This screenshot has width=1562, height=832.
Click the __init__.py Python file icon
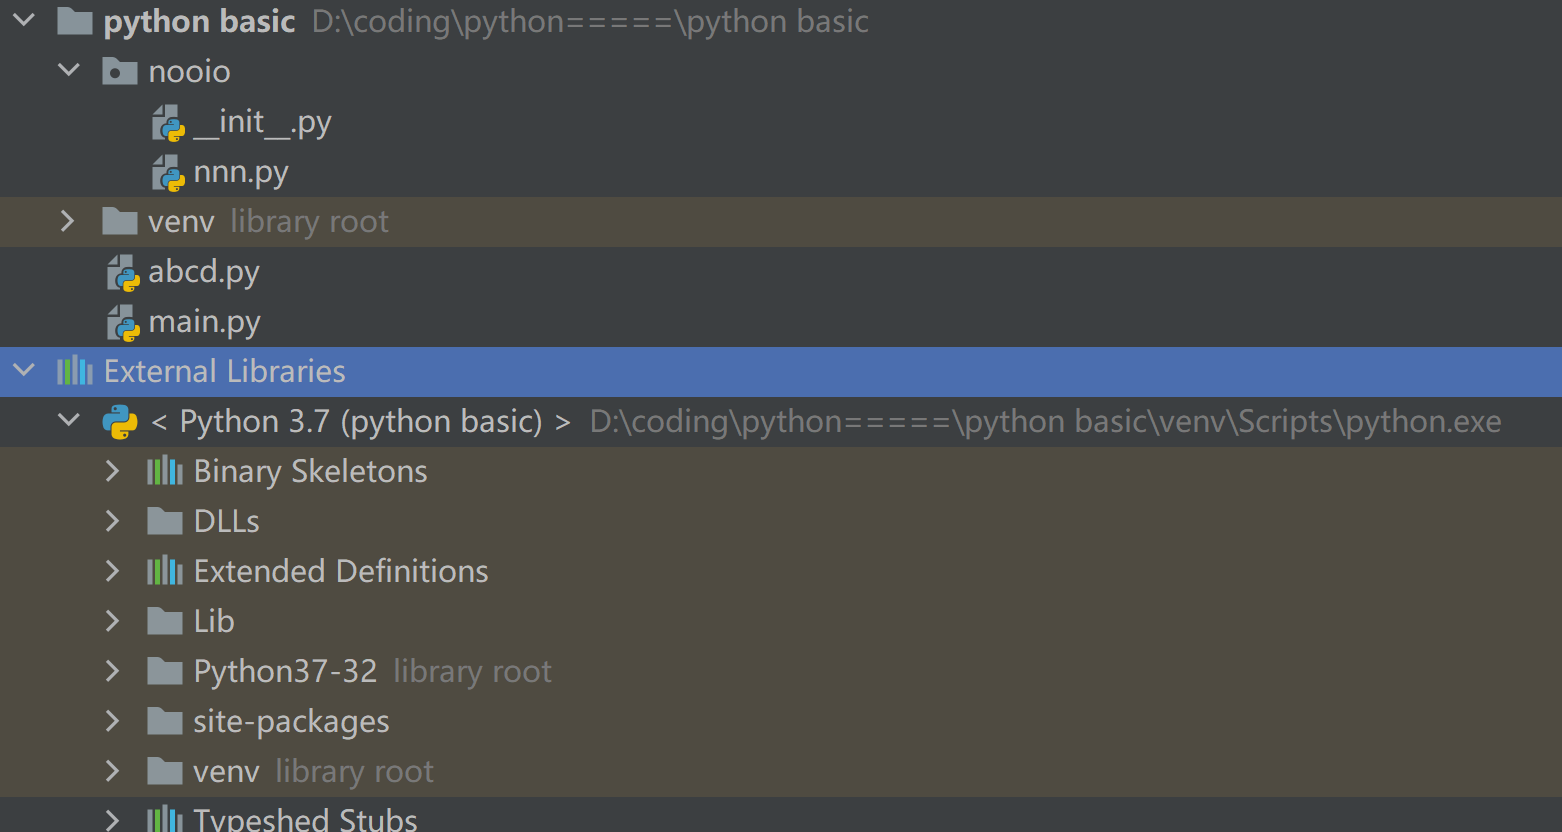click(x=168, y=122)
